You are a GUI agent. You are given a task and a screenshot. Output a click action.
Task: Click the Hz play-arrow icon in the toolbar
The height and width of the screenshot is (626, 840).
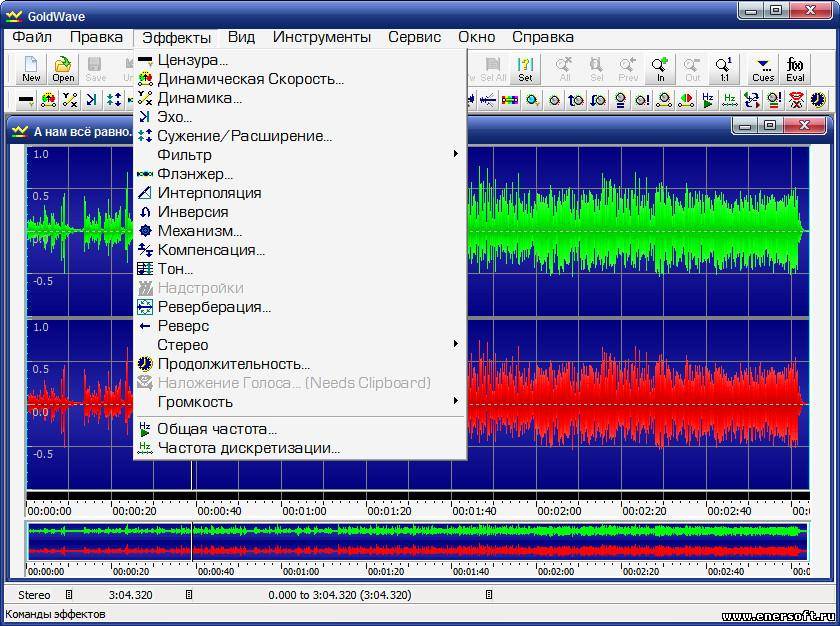coord(708,100)
